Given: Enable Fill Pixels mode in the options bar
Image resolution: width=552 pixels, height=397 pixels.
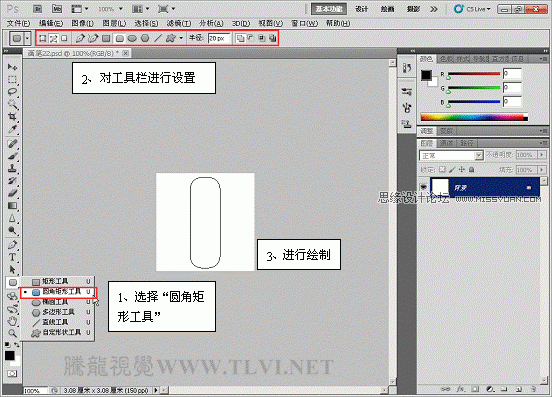Looking at the screenshot, I should tap(64, 38).
